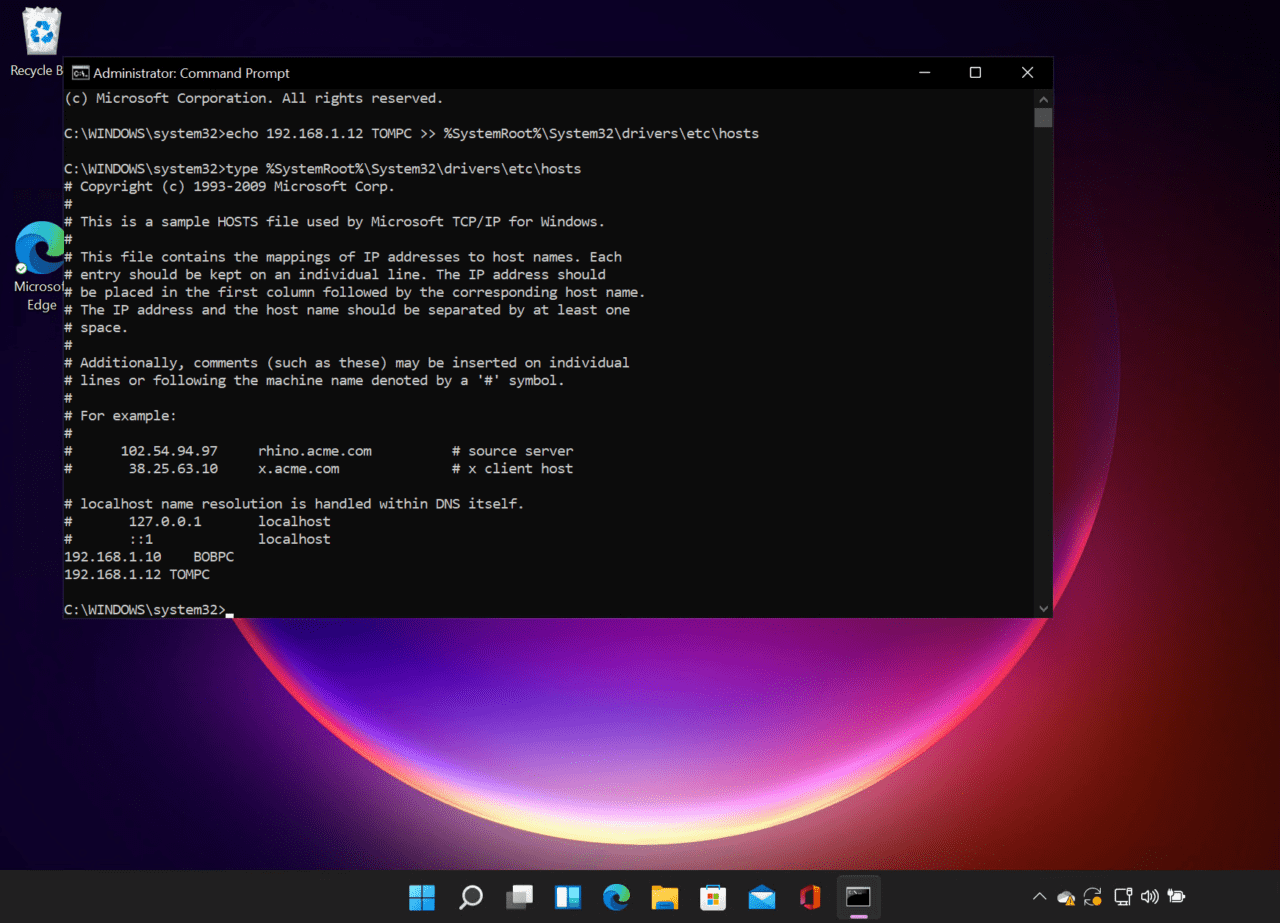Open OneDrive sync warning in the tray
The image size is (1280, 923).
1066,897
